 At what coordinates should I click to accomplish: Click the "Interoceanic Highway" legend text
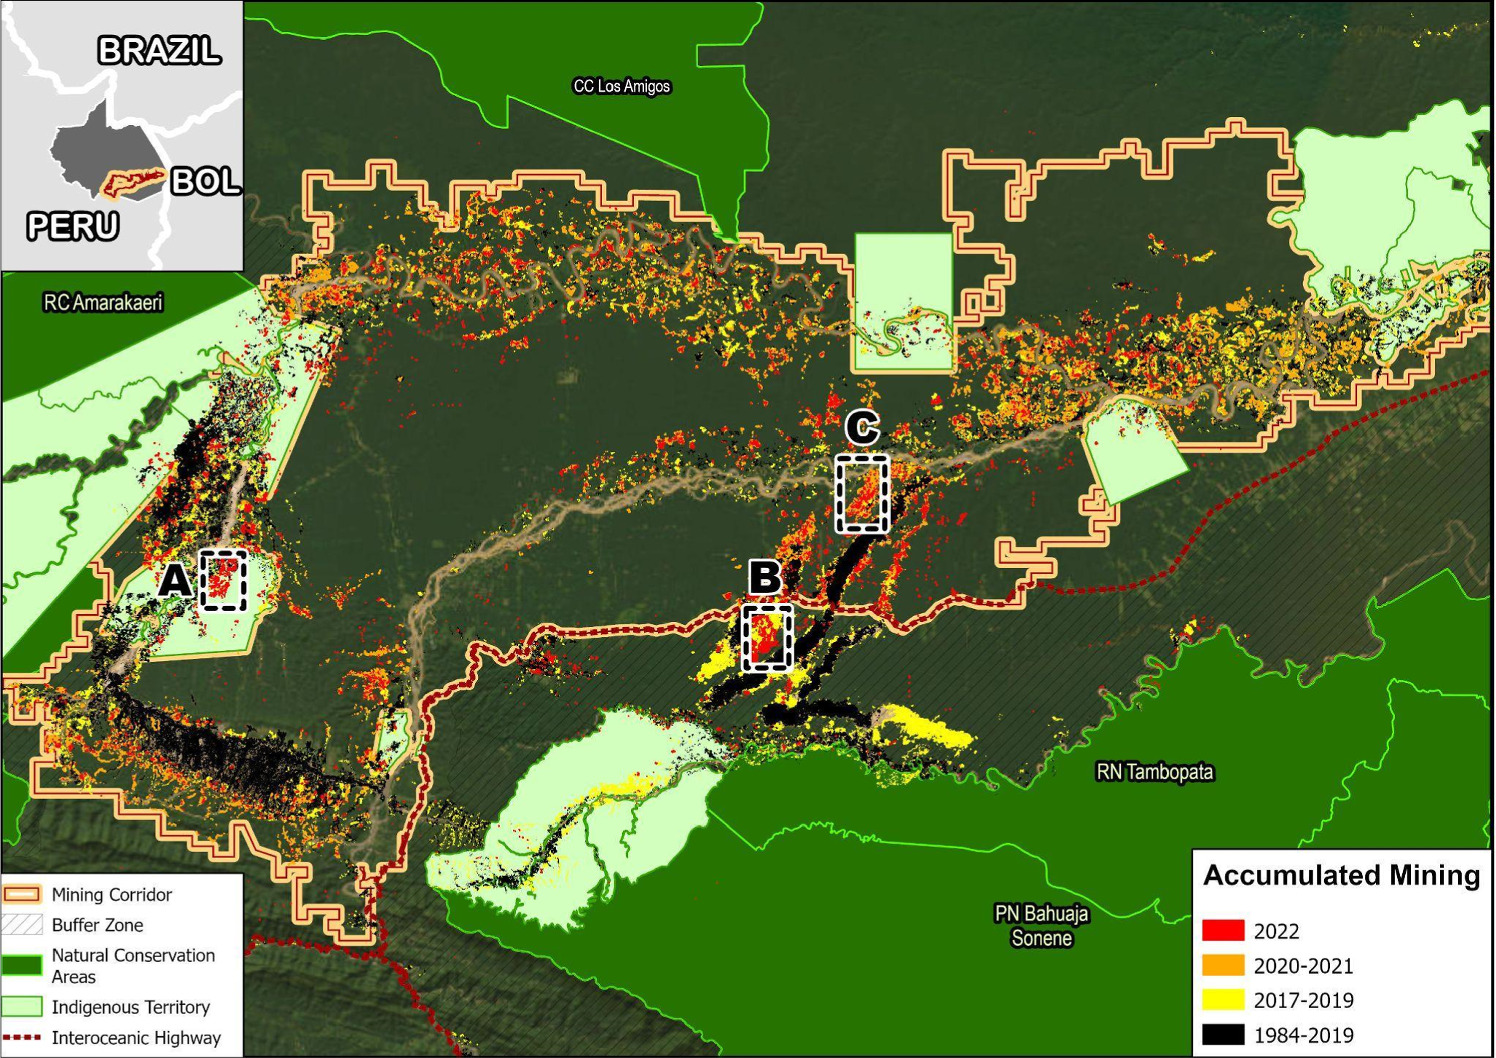click(x=137, y=1038)
